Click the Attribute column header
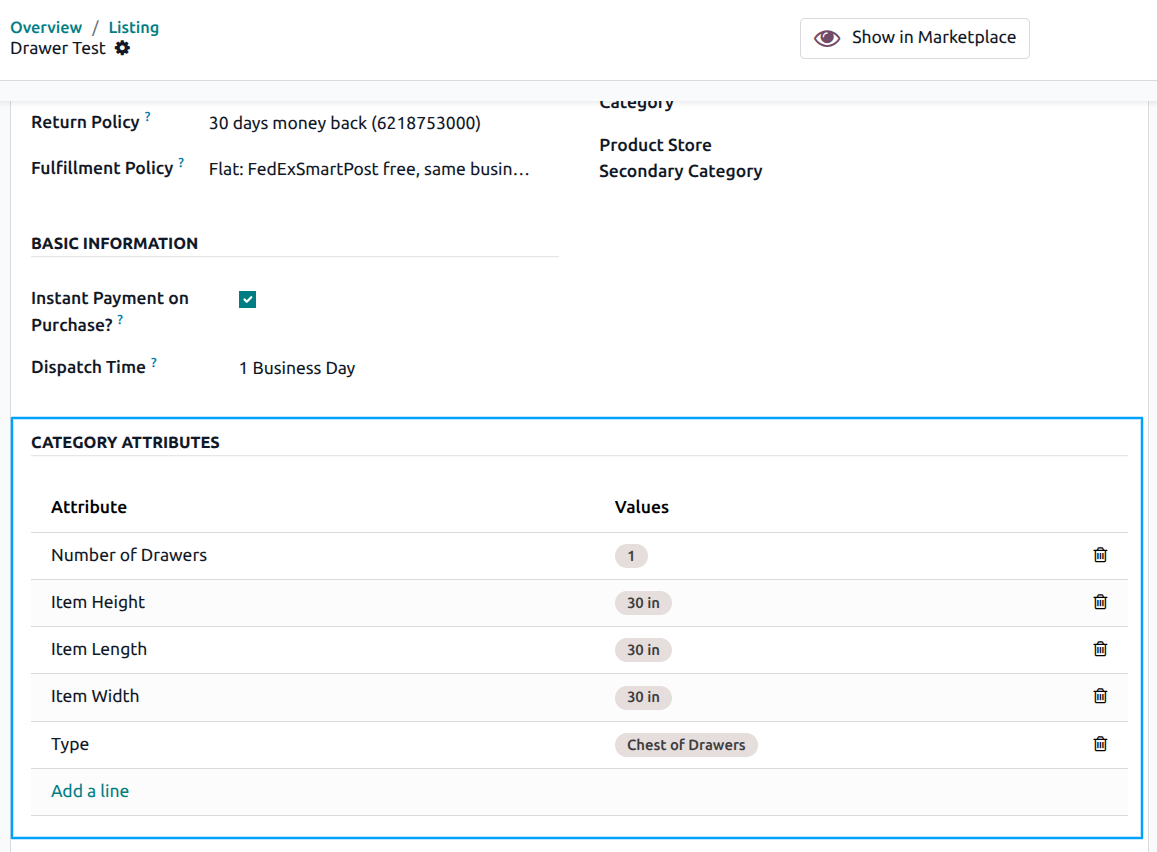This screenshot has width=1157, height=852. coord(89,507)
